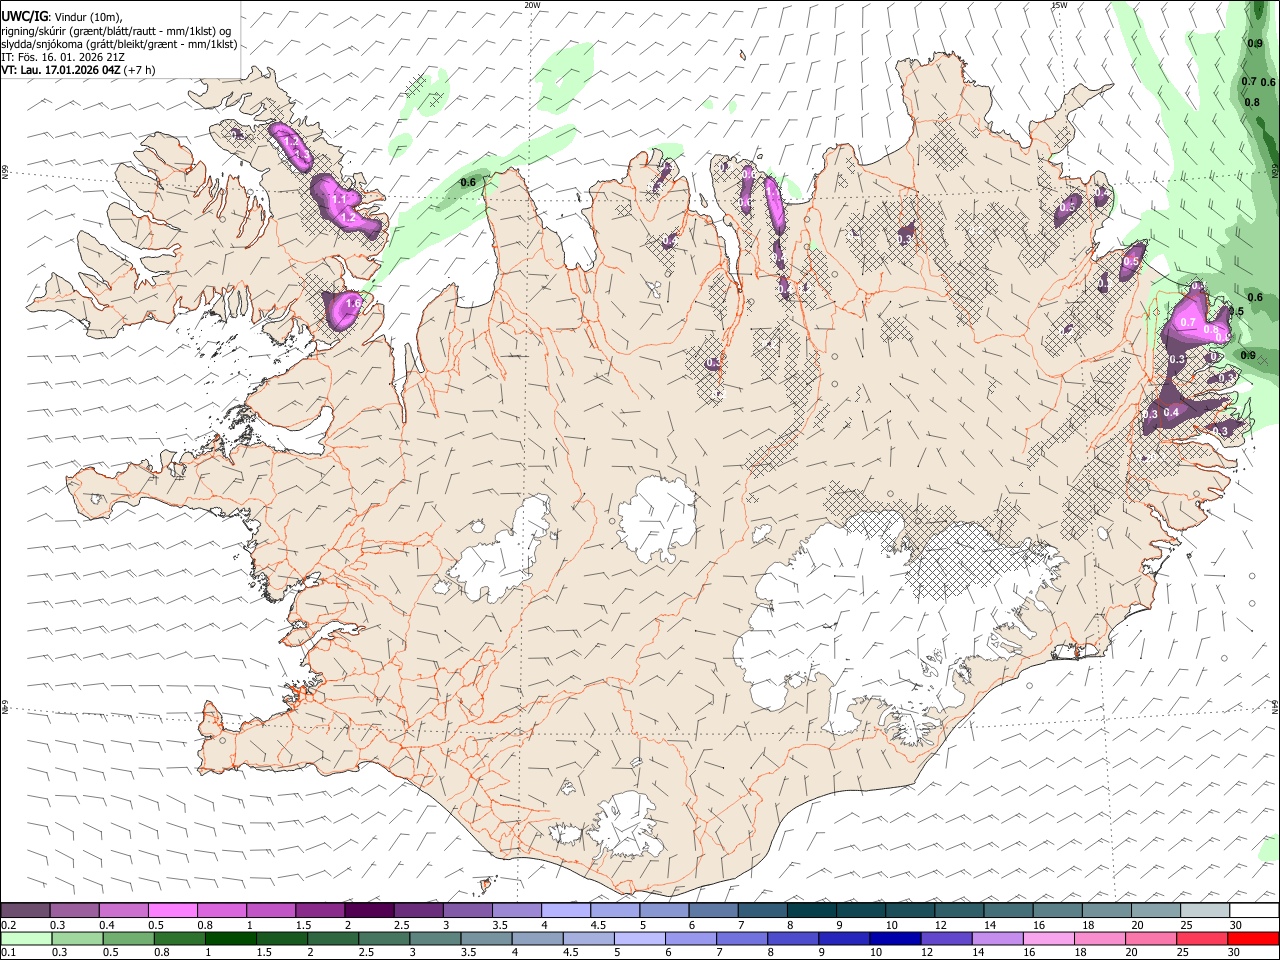Screen dimensions: 1280x960
Task: Select the "IT: Fös. 16. 01. 2026 21Z" line
Action: (63, 57)
